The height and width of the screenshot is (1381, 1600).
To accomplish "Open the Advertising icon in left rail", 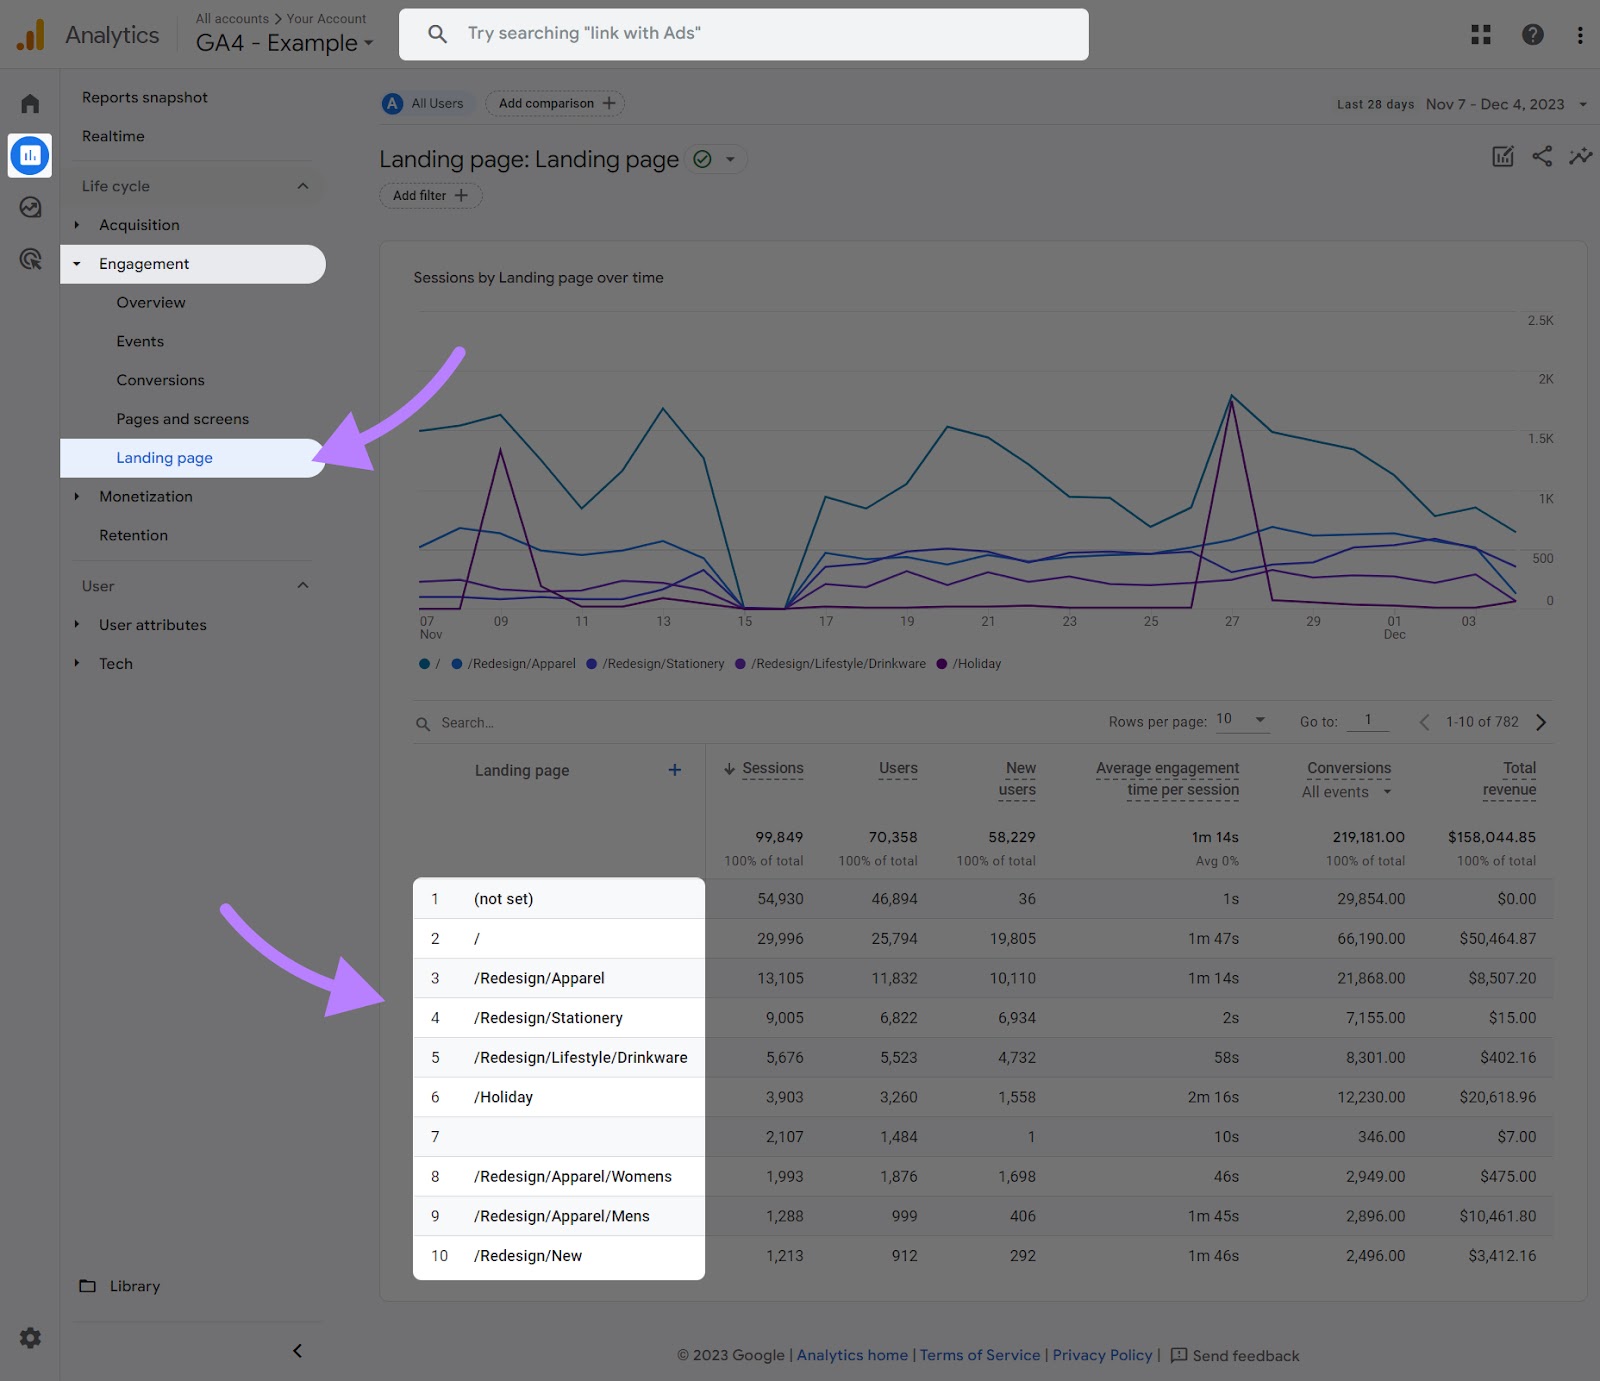I will (30, 260).
